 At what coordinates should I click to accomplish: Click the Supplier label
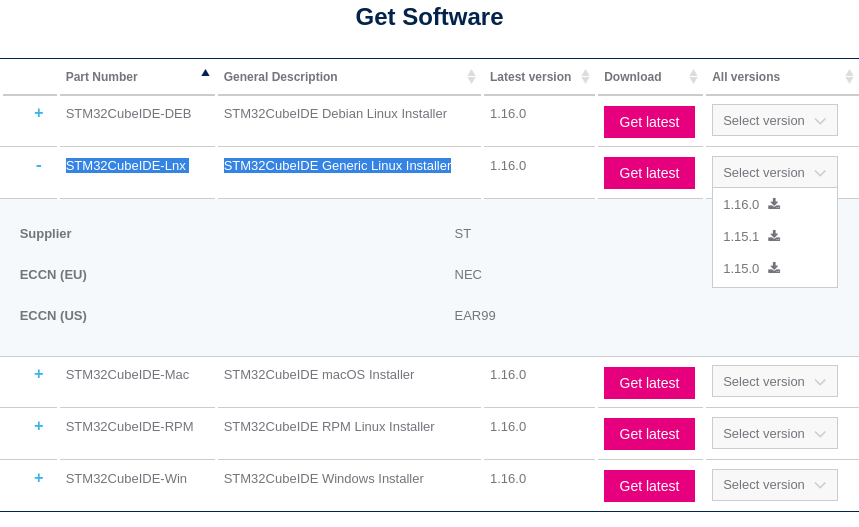tap(45, 234)
